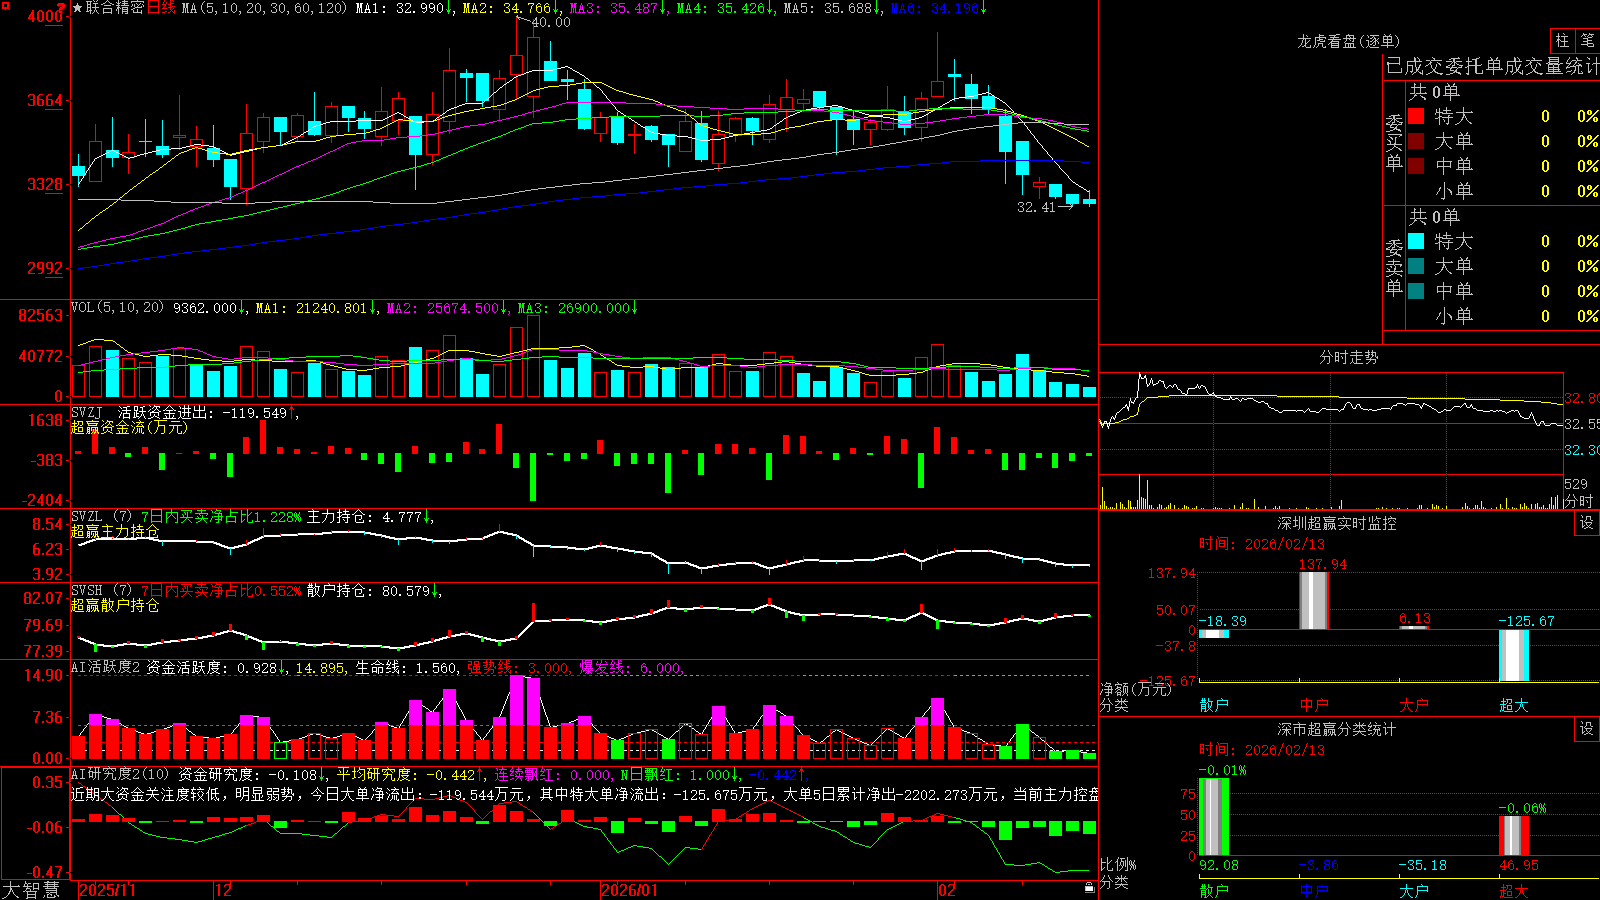
Task: Click the 2025/11 timeline marker
Action: pyautogui.click(x=107, y=890)
